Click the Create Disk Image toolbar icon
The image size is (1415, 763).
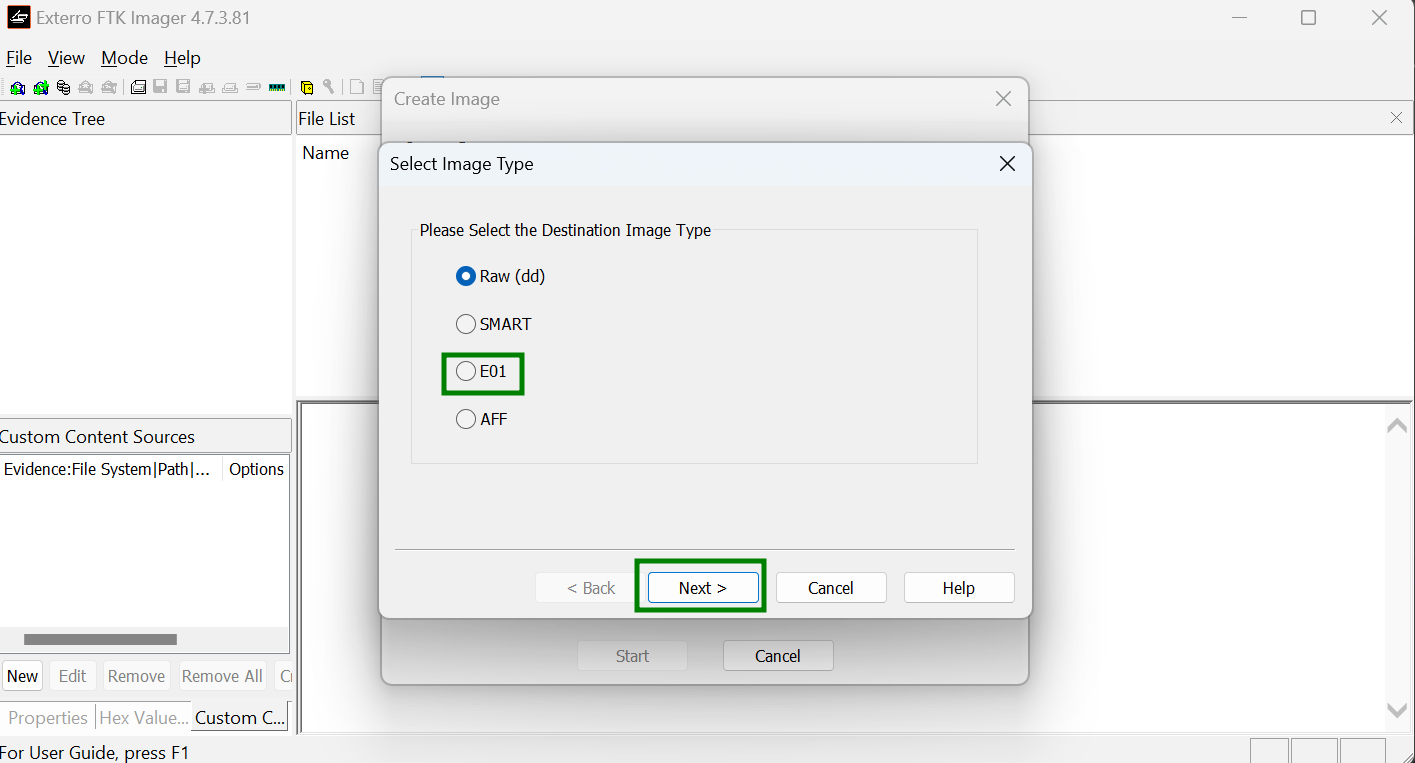tap(138, 87)
